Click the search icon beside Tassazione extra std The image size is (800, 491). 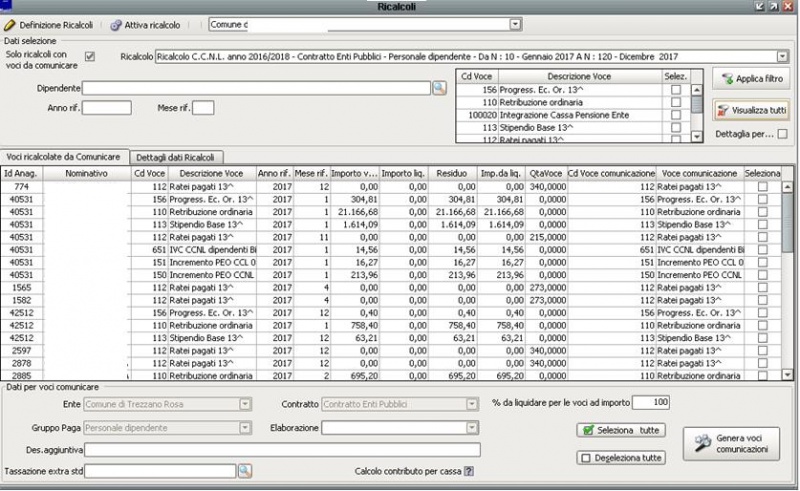pos(244,470)
